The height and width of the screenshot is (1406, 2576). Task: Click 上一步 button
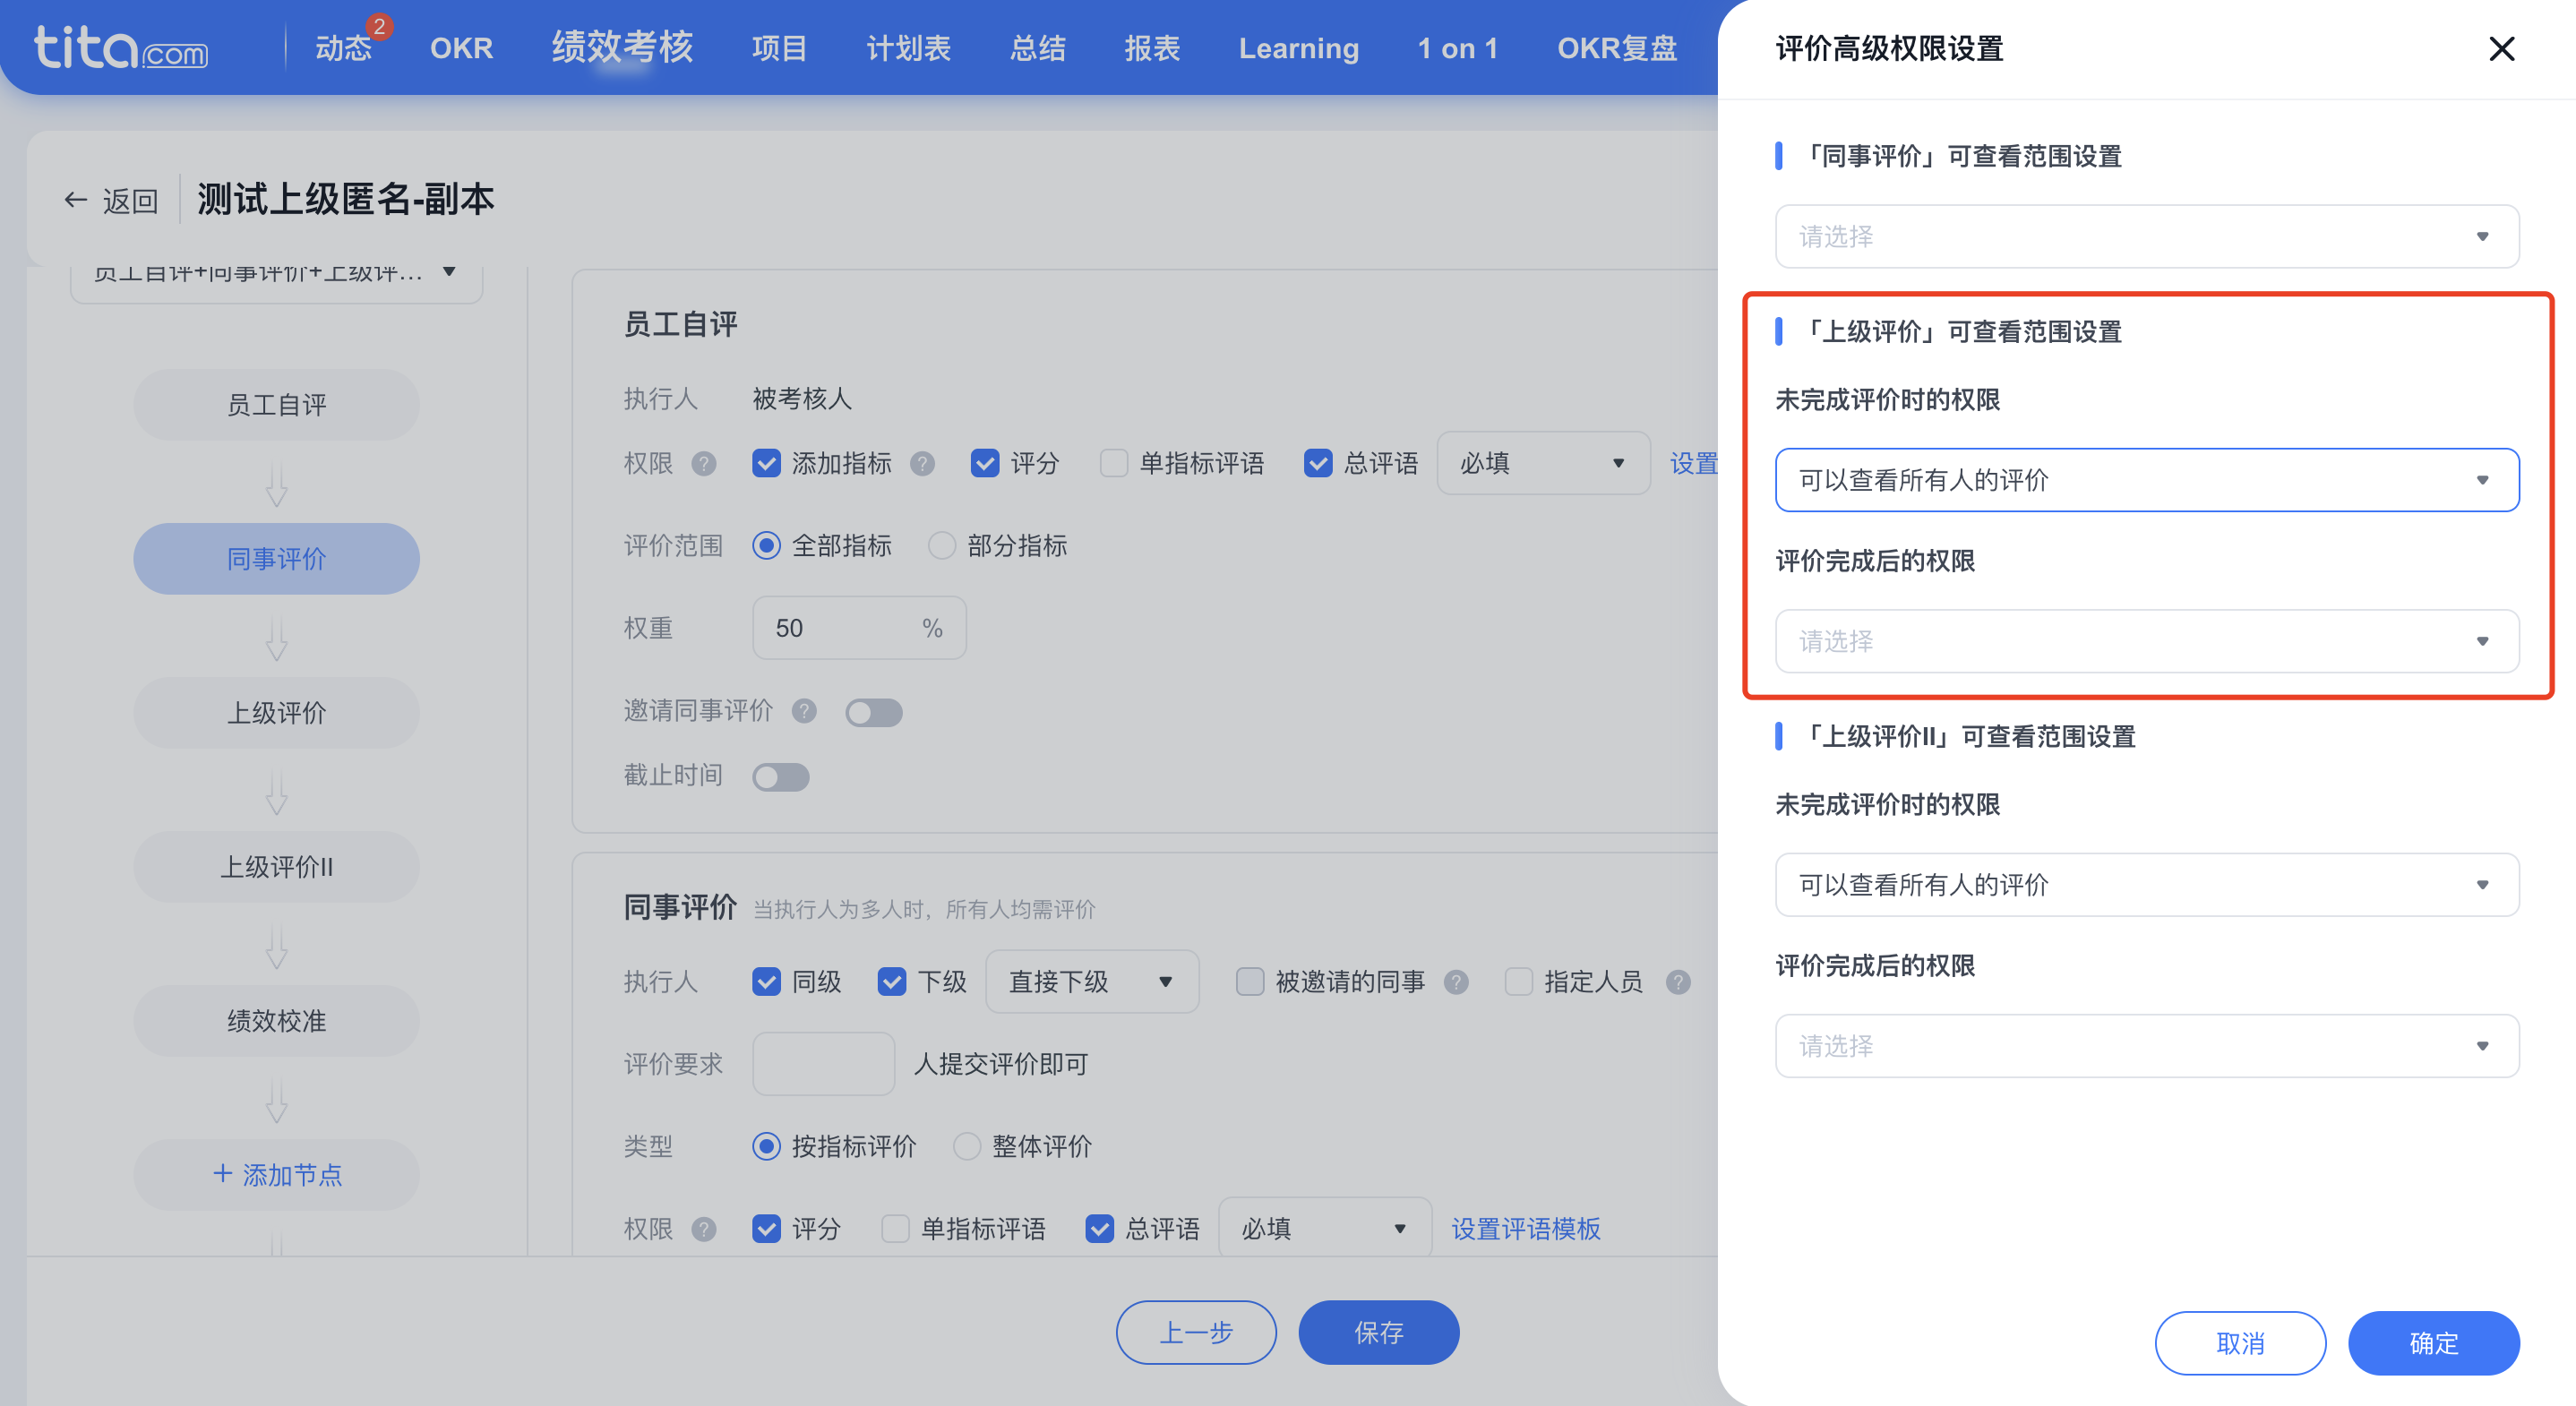point(1196,1332)
